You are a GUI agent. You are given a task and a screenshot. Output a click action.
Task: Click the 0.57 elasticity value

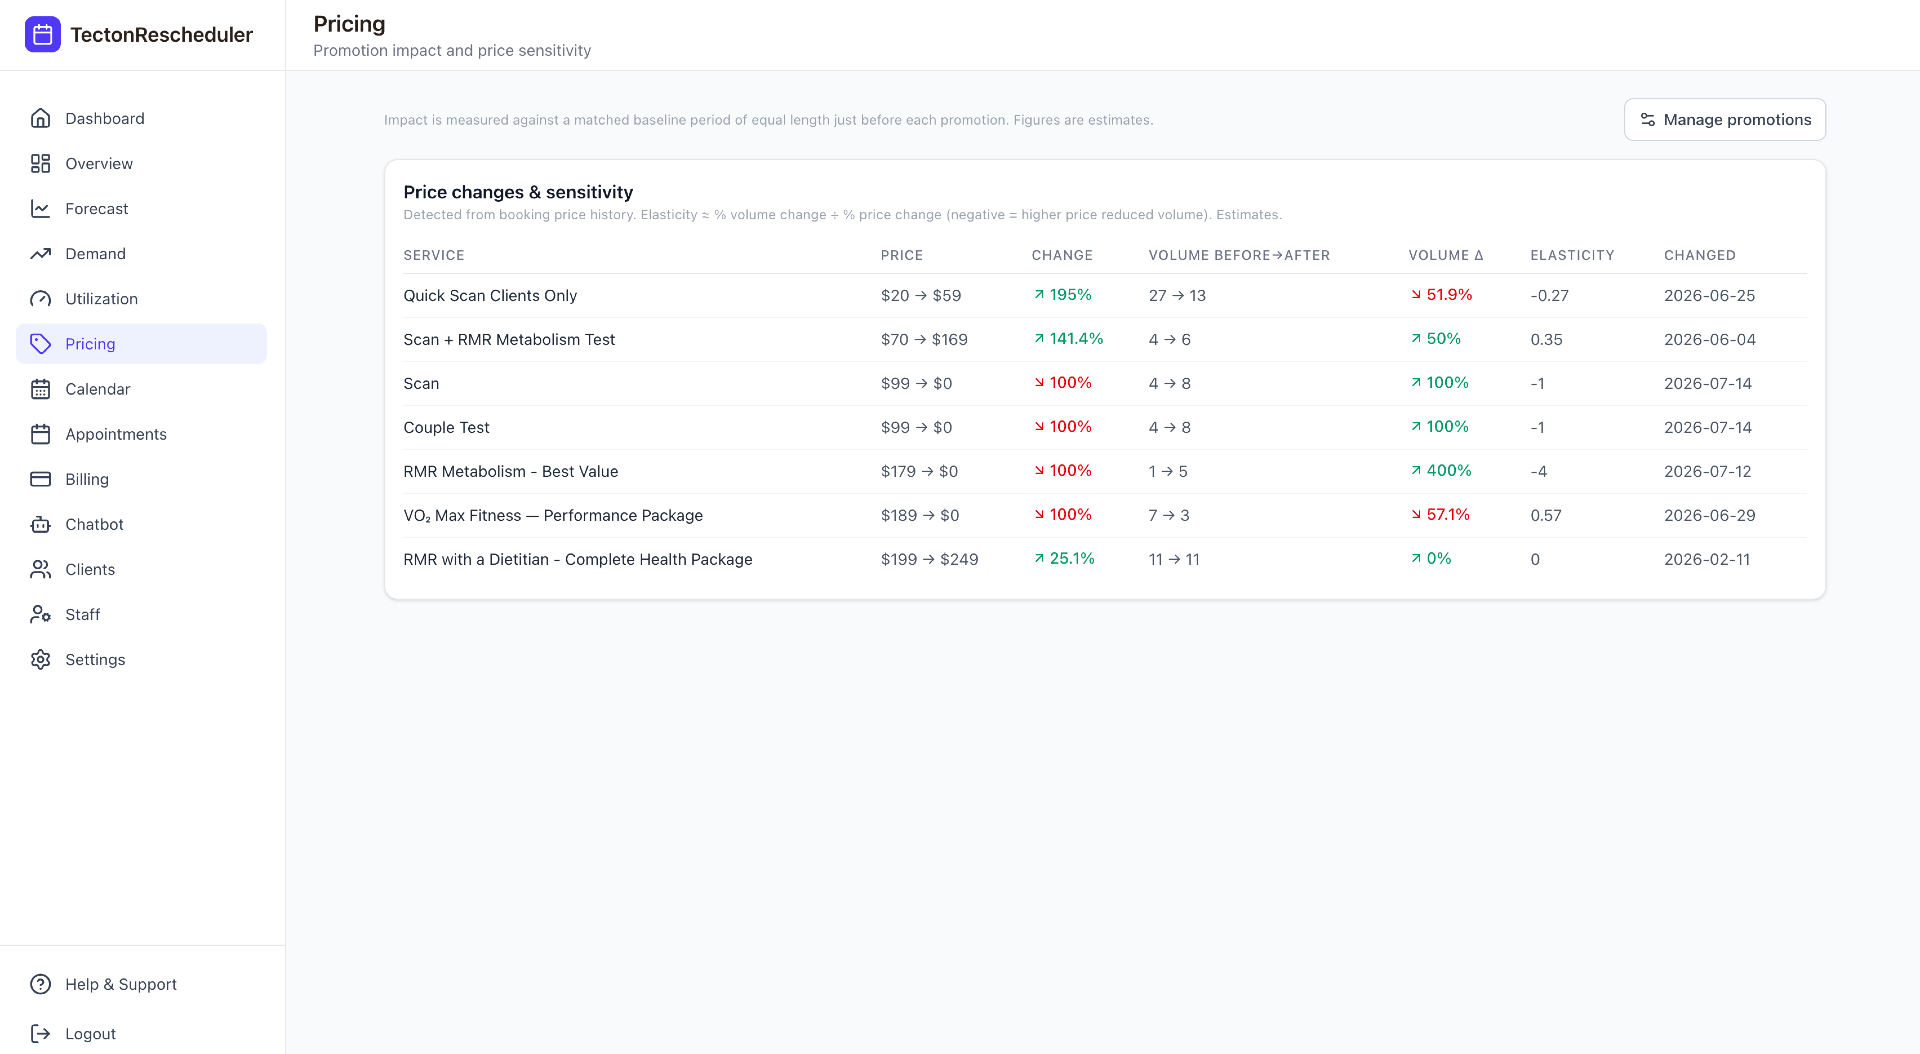click(x=1546, y=515)
